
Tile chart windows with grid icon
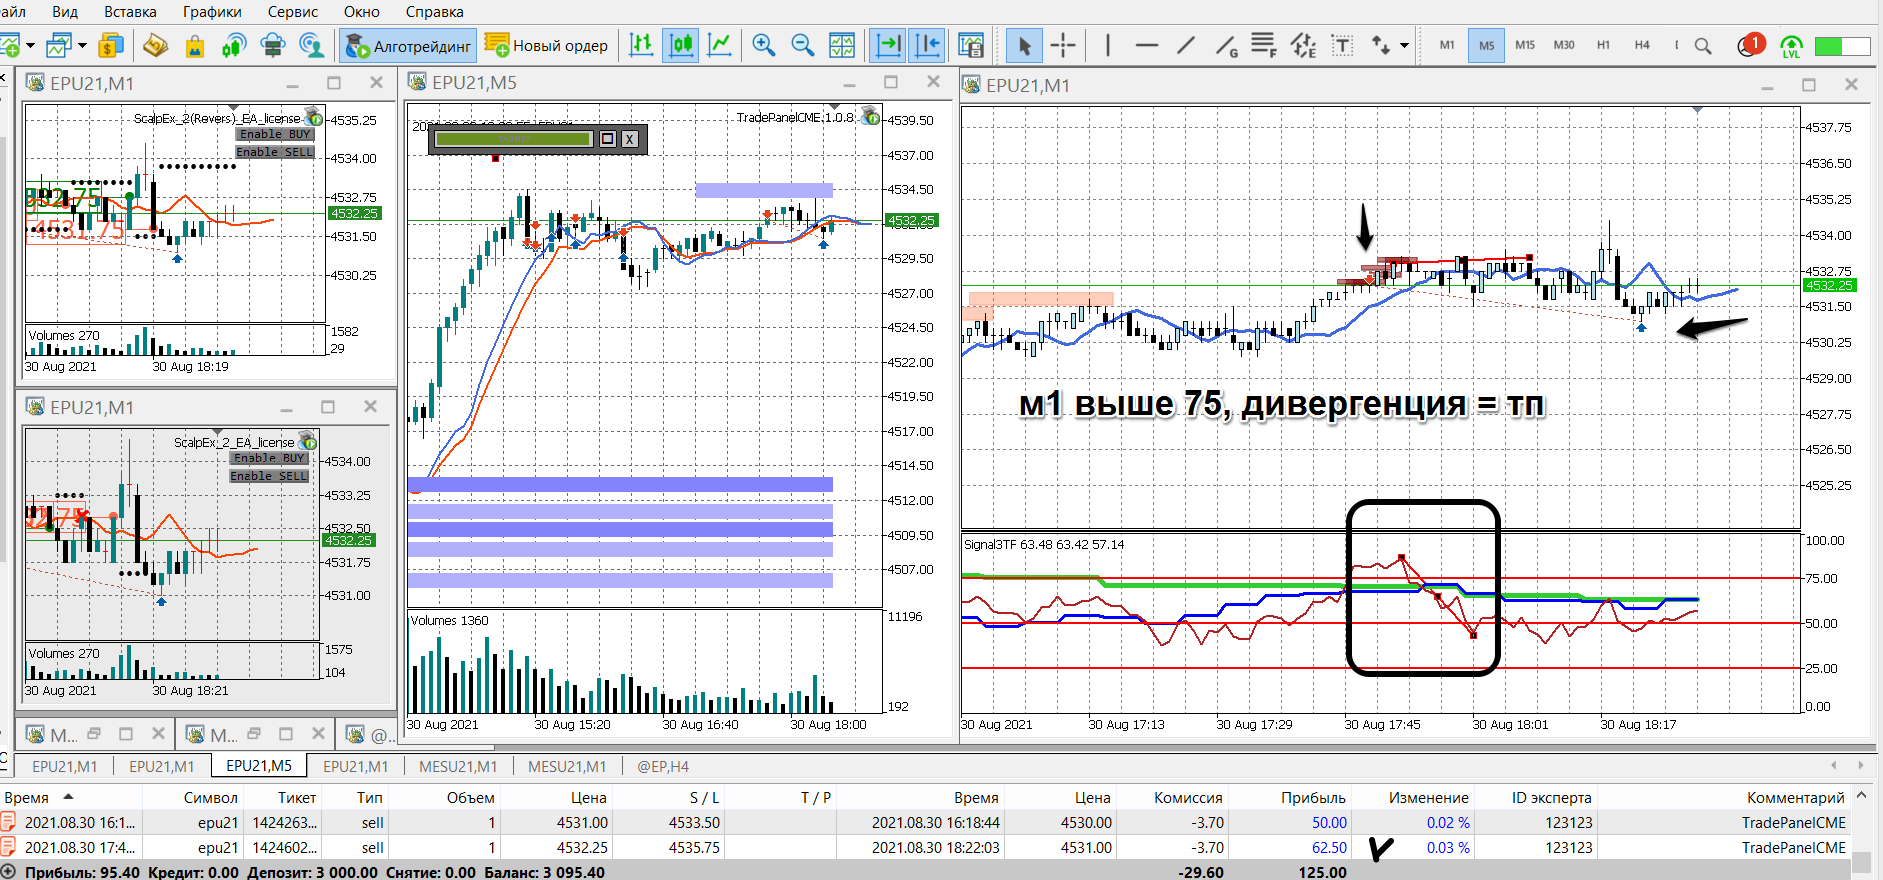[842, 45]
